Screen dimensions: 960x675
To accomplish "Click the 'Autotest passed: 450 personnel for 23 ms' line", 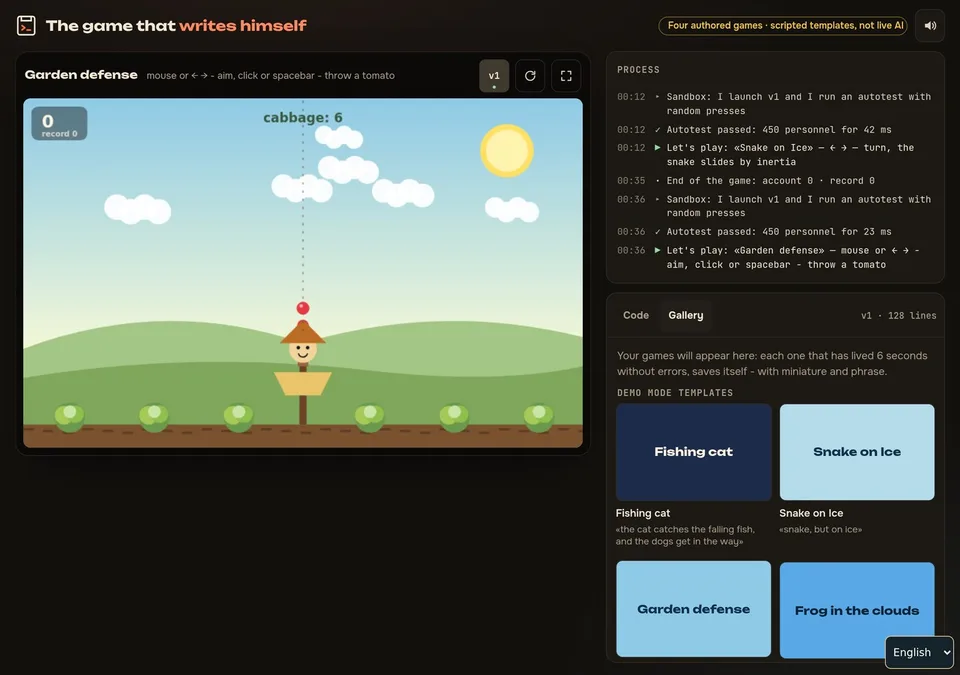I will pos(779,232).
